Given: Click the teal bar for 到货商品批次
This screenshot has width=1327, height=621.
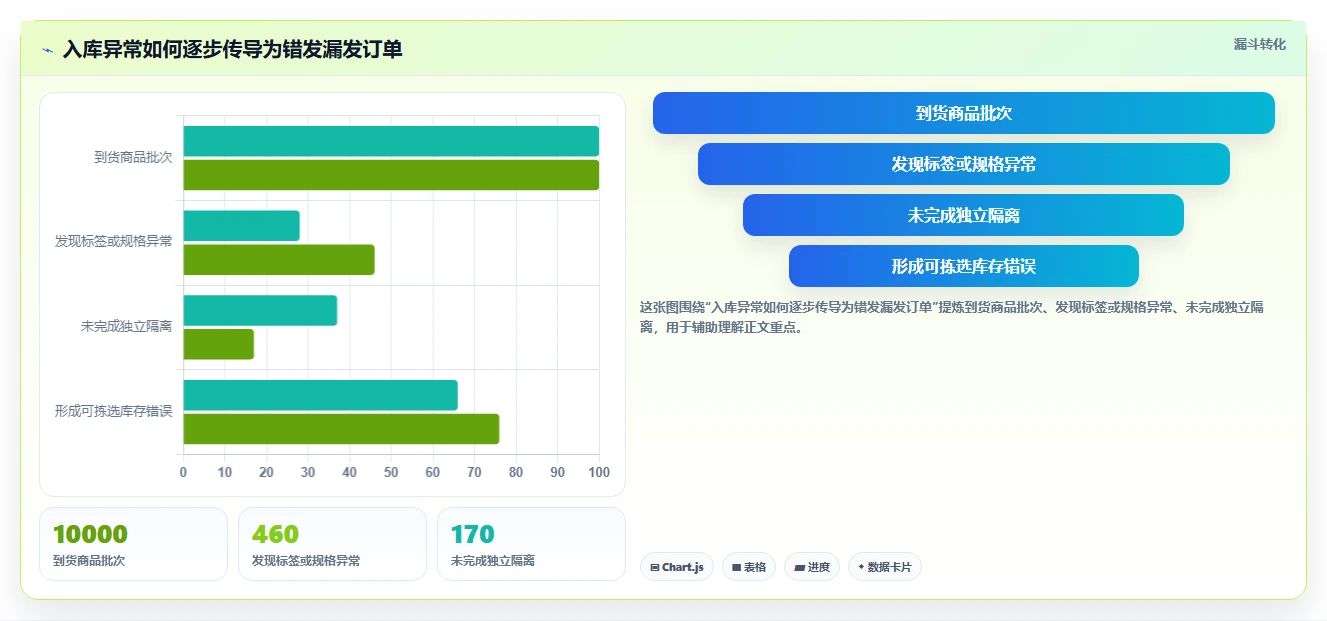Looking at the screenshot, I should 391,141.
